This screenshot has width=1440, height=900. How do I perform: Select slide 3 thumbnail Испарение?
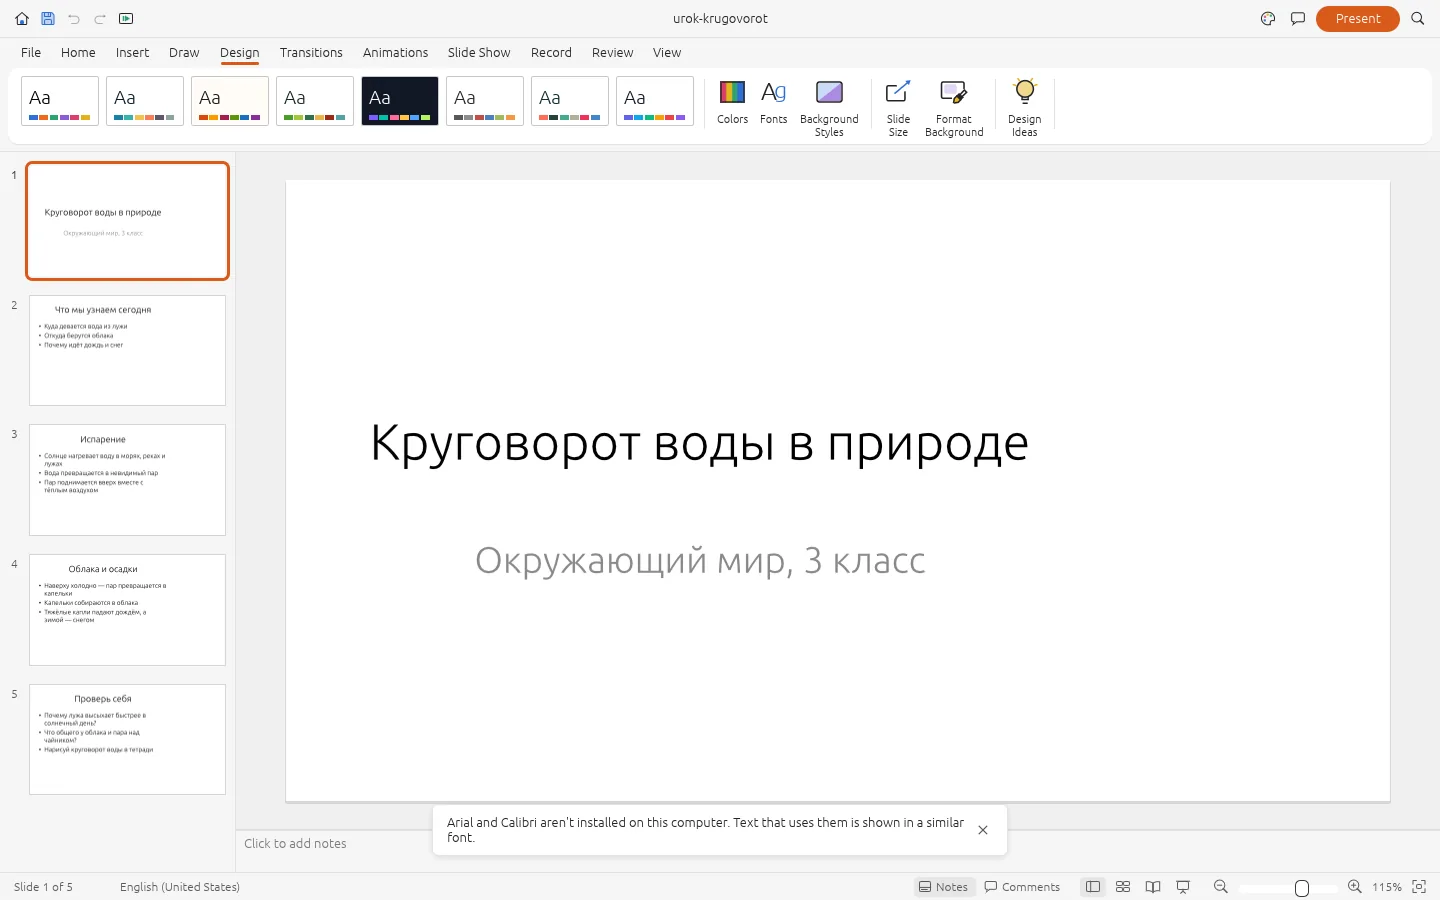click(127, 480)
